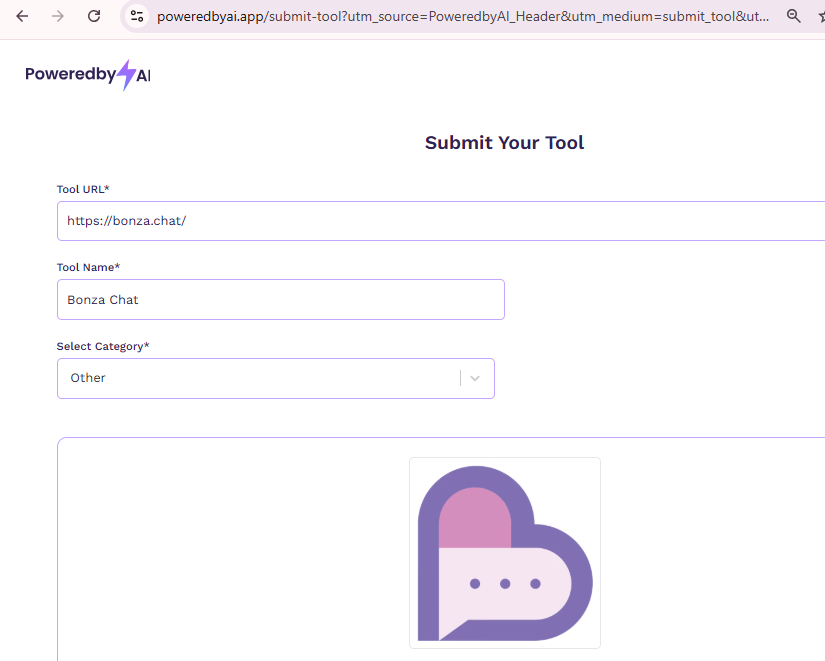Expand the Select Category chevron arrow
Screen dimensions: 825x661
point(475,378)
